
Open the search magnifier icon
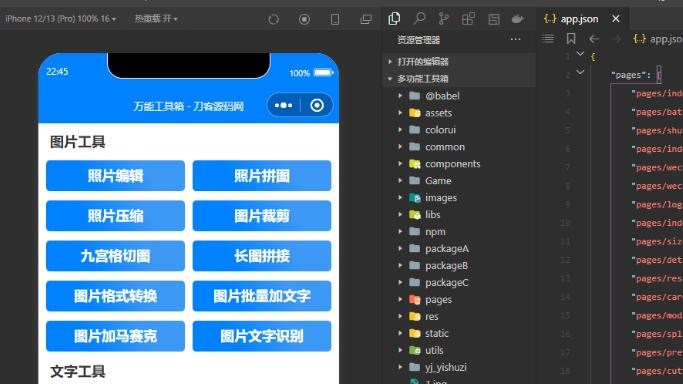click(x=419, y=18)
